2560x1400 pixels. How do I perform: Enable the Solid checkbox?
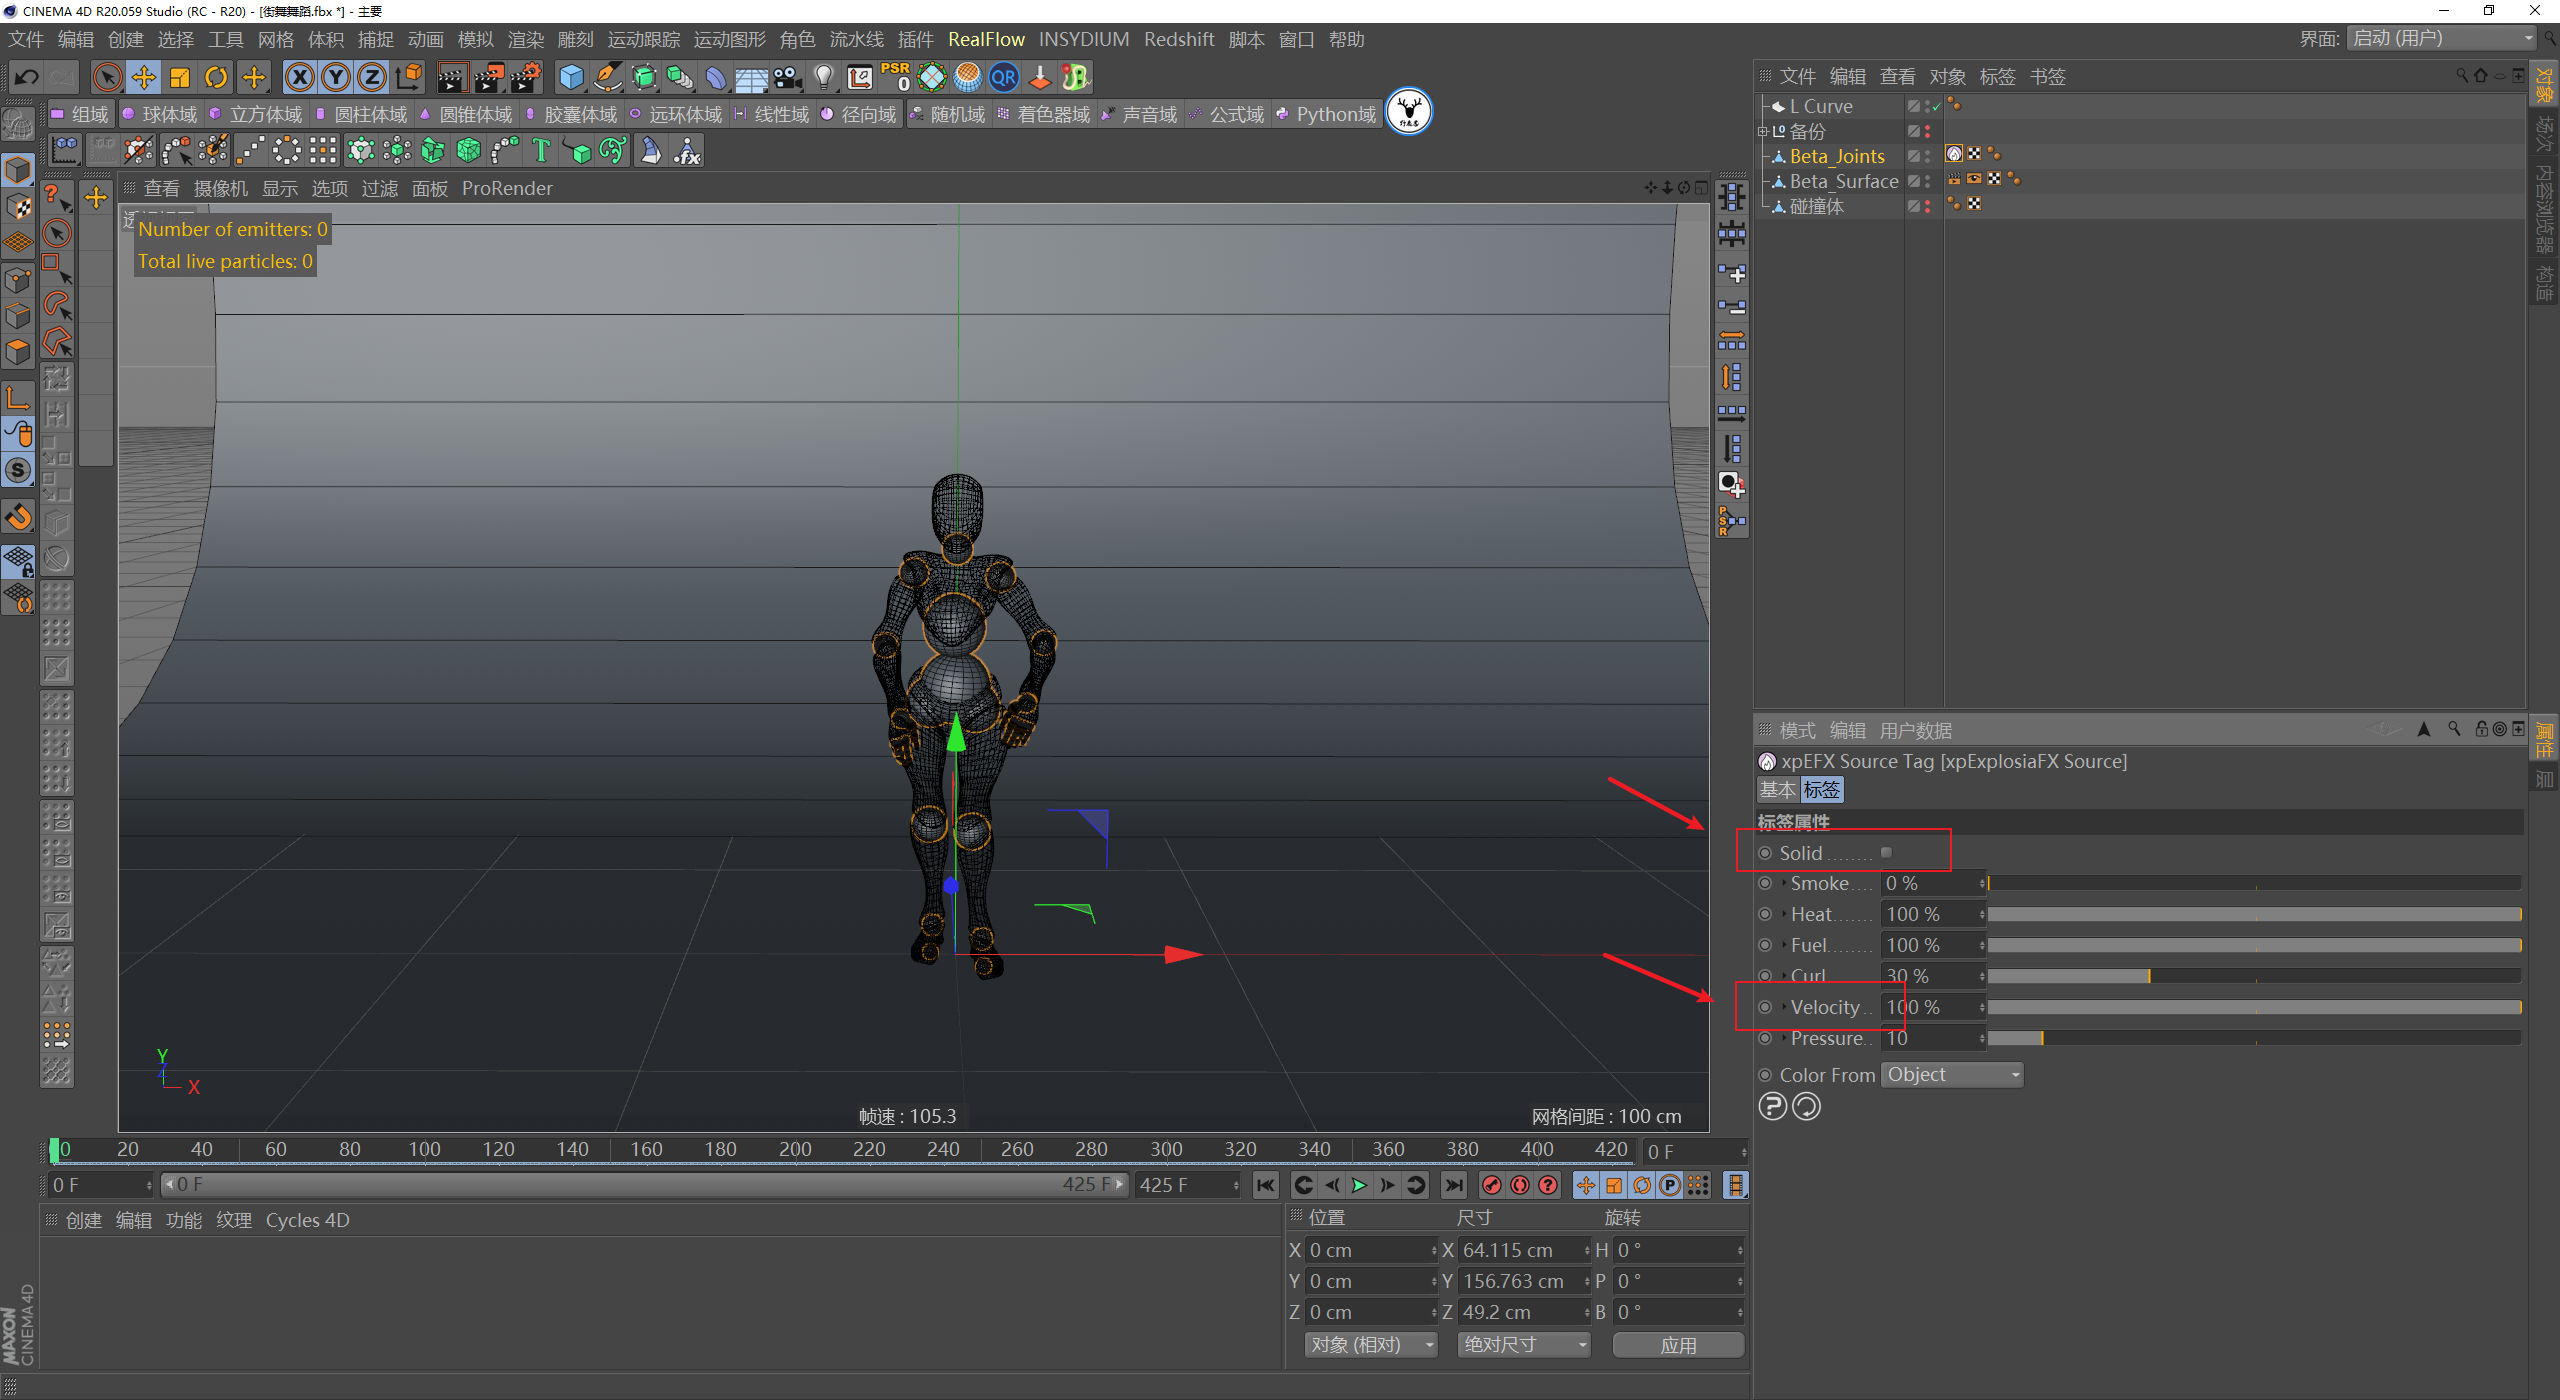click(1886, 853)
